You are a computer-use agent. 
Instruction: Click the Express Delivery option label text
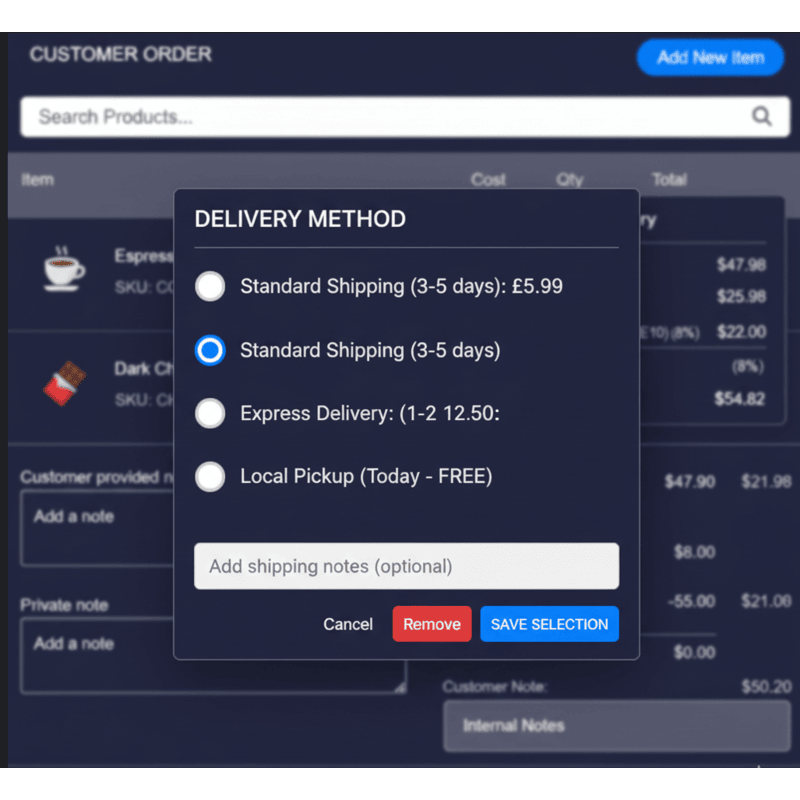370,413
